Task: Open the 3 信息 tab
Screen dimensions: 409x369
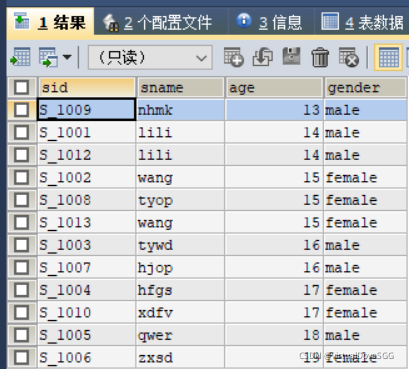Action: (x=271, y=22)
